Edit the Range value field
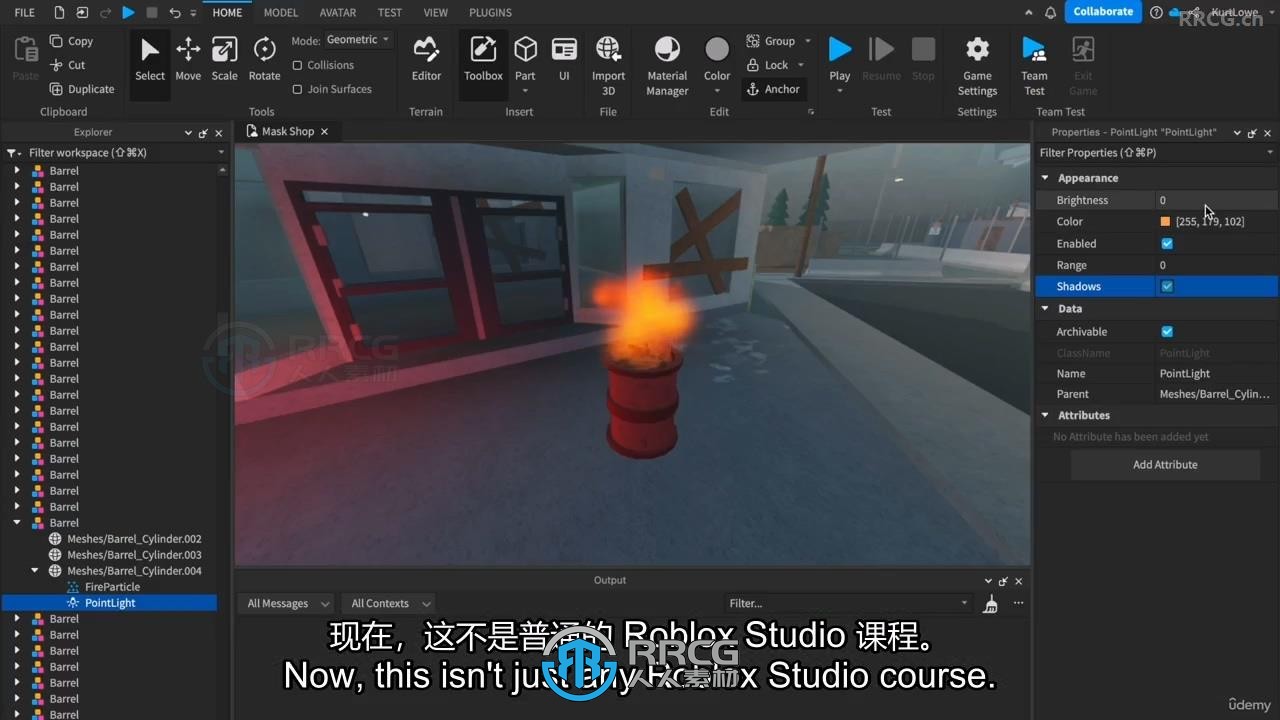This screenshot has height=720, width=1280. (1216, 265)
